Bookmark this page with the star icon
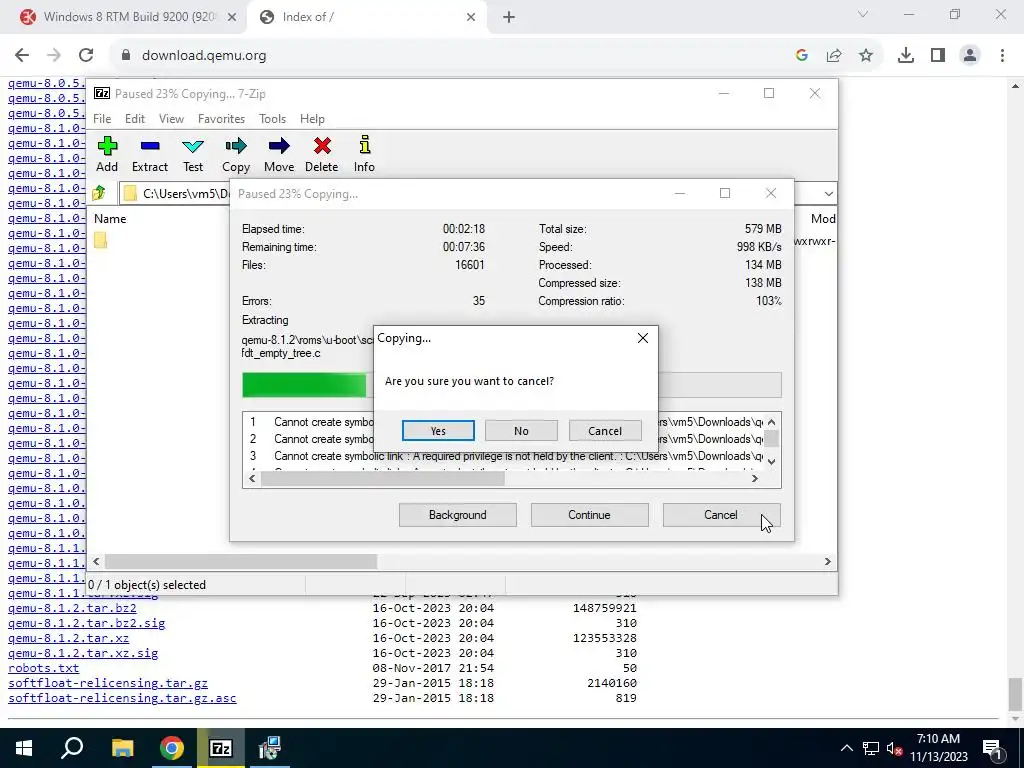Viewport: 1024px width, 768px height. (x=866, y=56)
